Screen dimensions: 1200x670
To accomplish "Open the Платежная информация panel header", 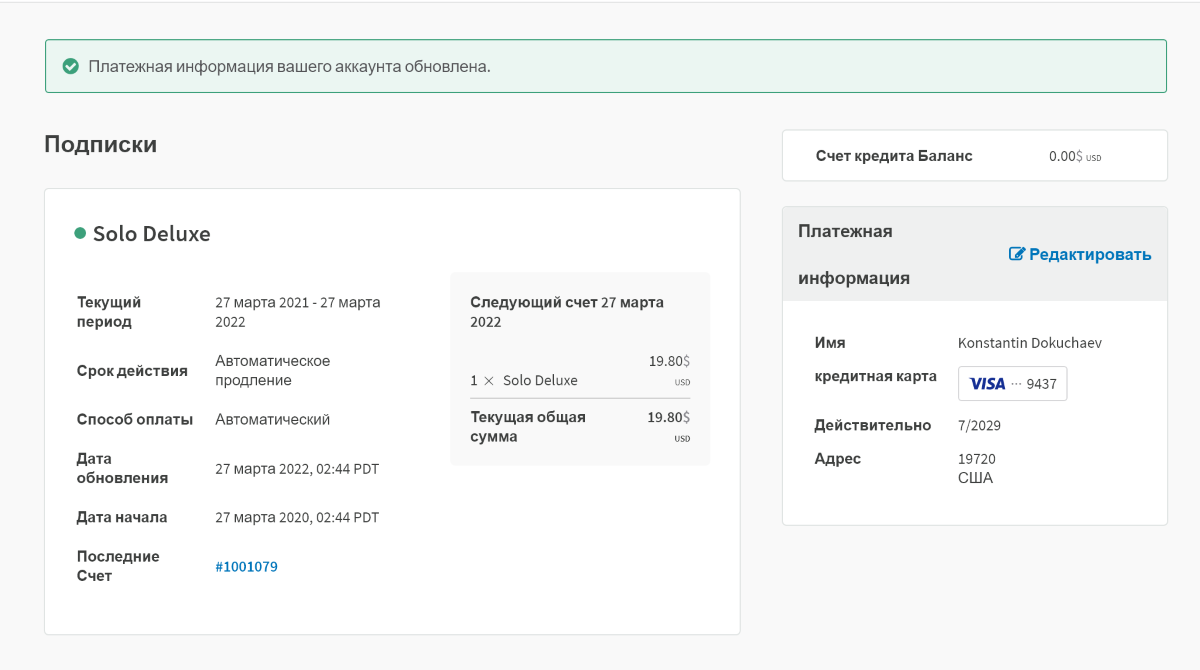I will click(x=856, y=254).
